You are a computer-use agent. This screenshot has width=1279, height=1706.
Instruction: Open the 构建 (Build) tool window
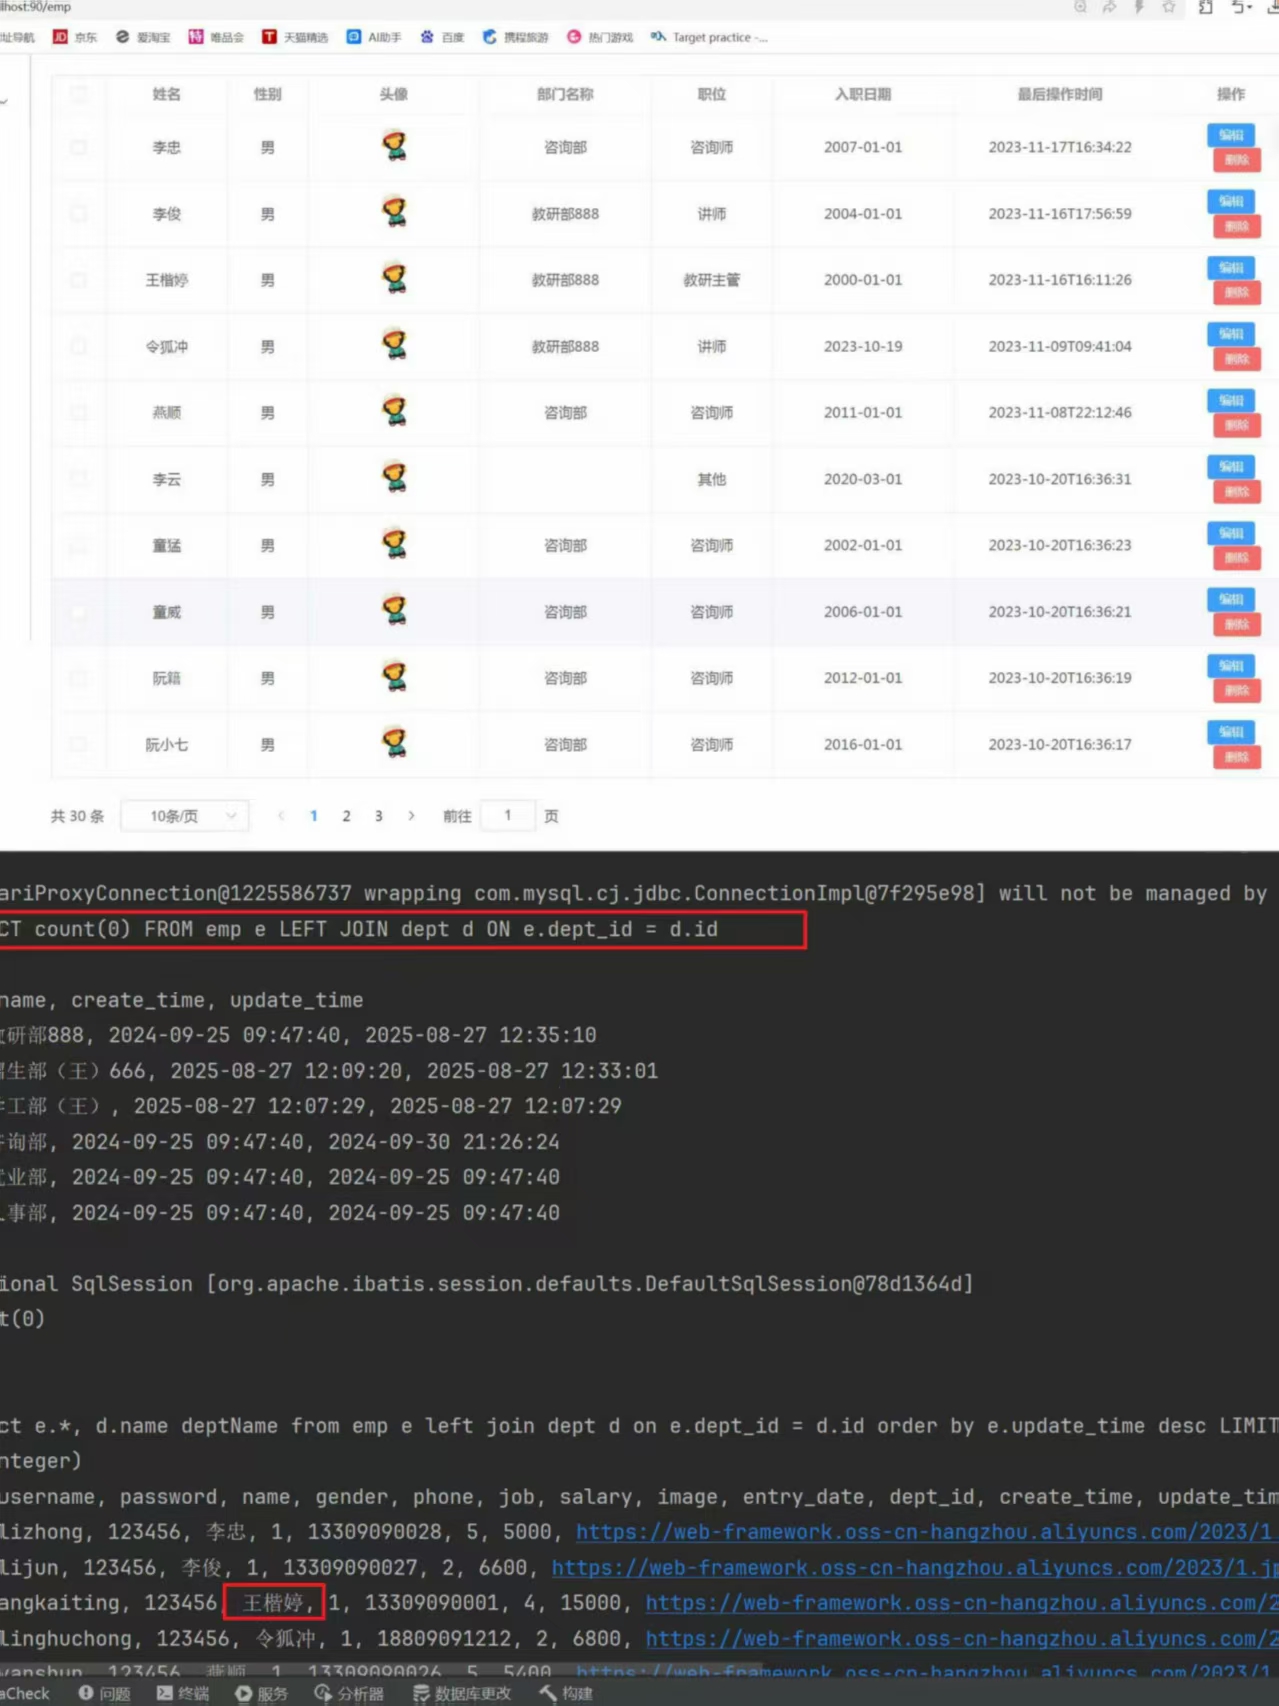pos(566,1693)
